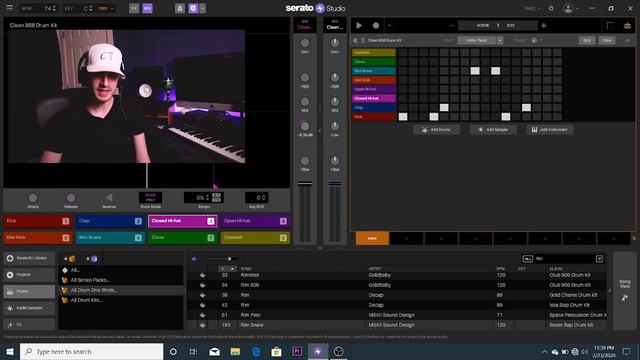Open the dropdown arrow beside purple toolbar button
Image resolution: width=640 pixels, height=360 pixels.
[x=202, y=8]
